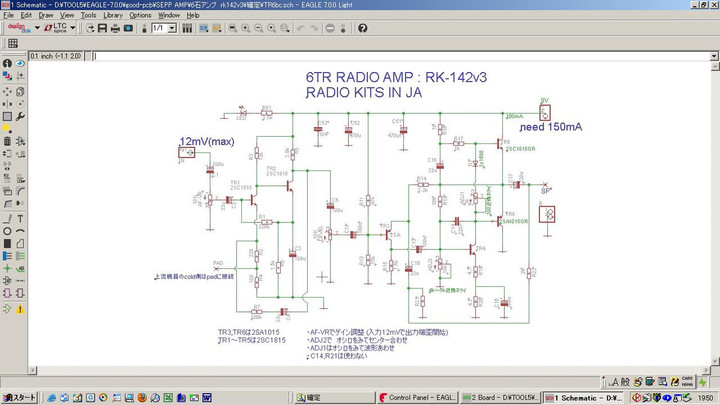Open the Library menu
The image size is (720, 405).
pyautogui.click(x=113, y=15)
